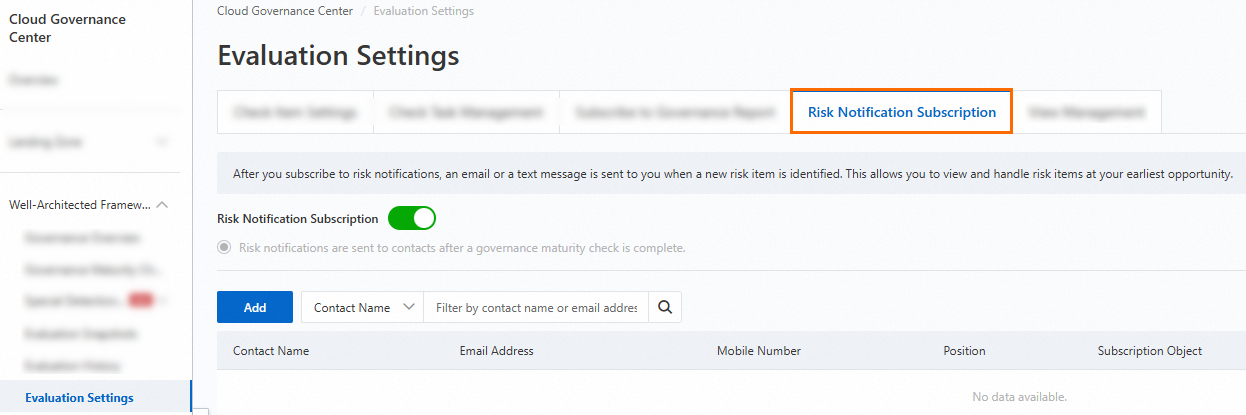This screenshot has height=415, width=1246.
Task: Switch to Risk Notification Subscription tab
Action: coord(901,112)
